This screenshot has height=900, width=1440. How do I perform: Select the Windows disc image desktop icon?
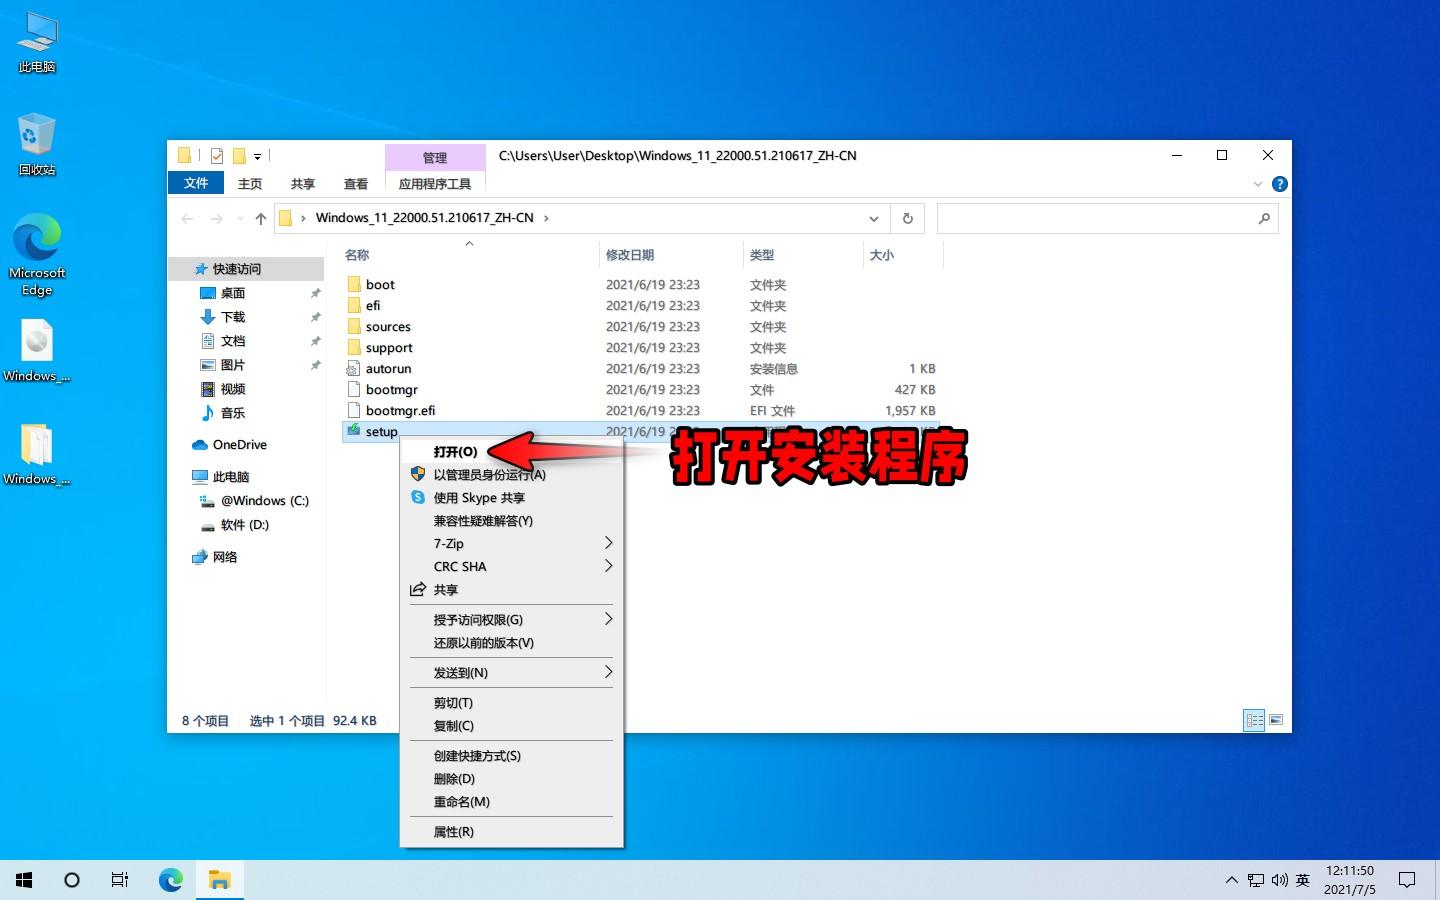click(x=37, y=351)
